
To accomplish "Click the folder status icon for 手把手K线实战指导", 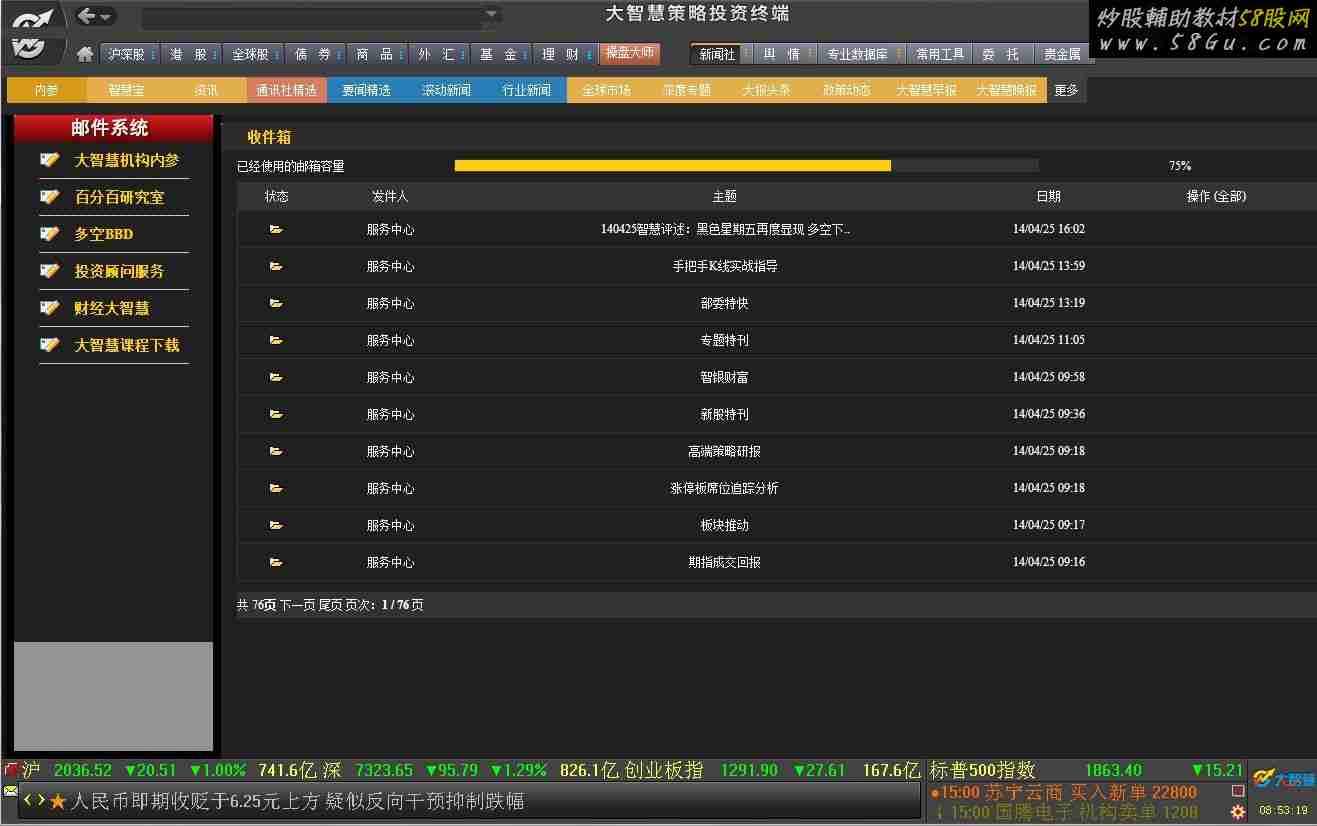I will (276, 267).
